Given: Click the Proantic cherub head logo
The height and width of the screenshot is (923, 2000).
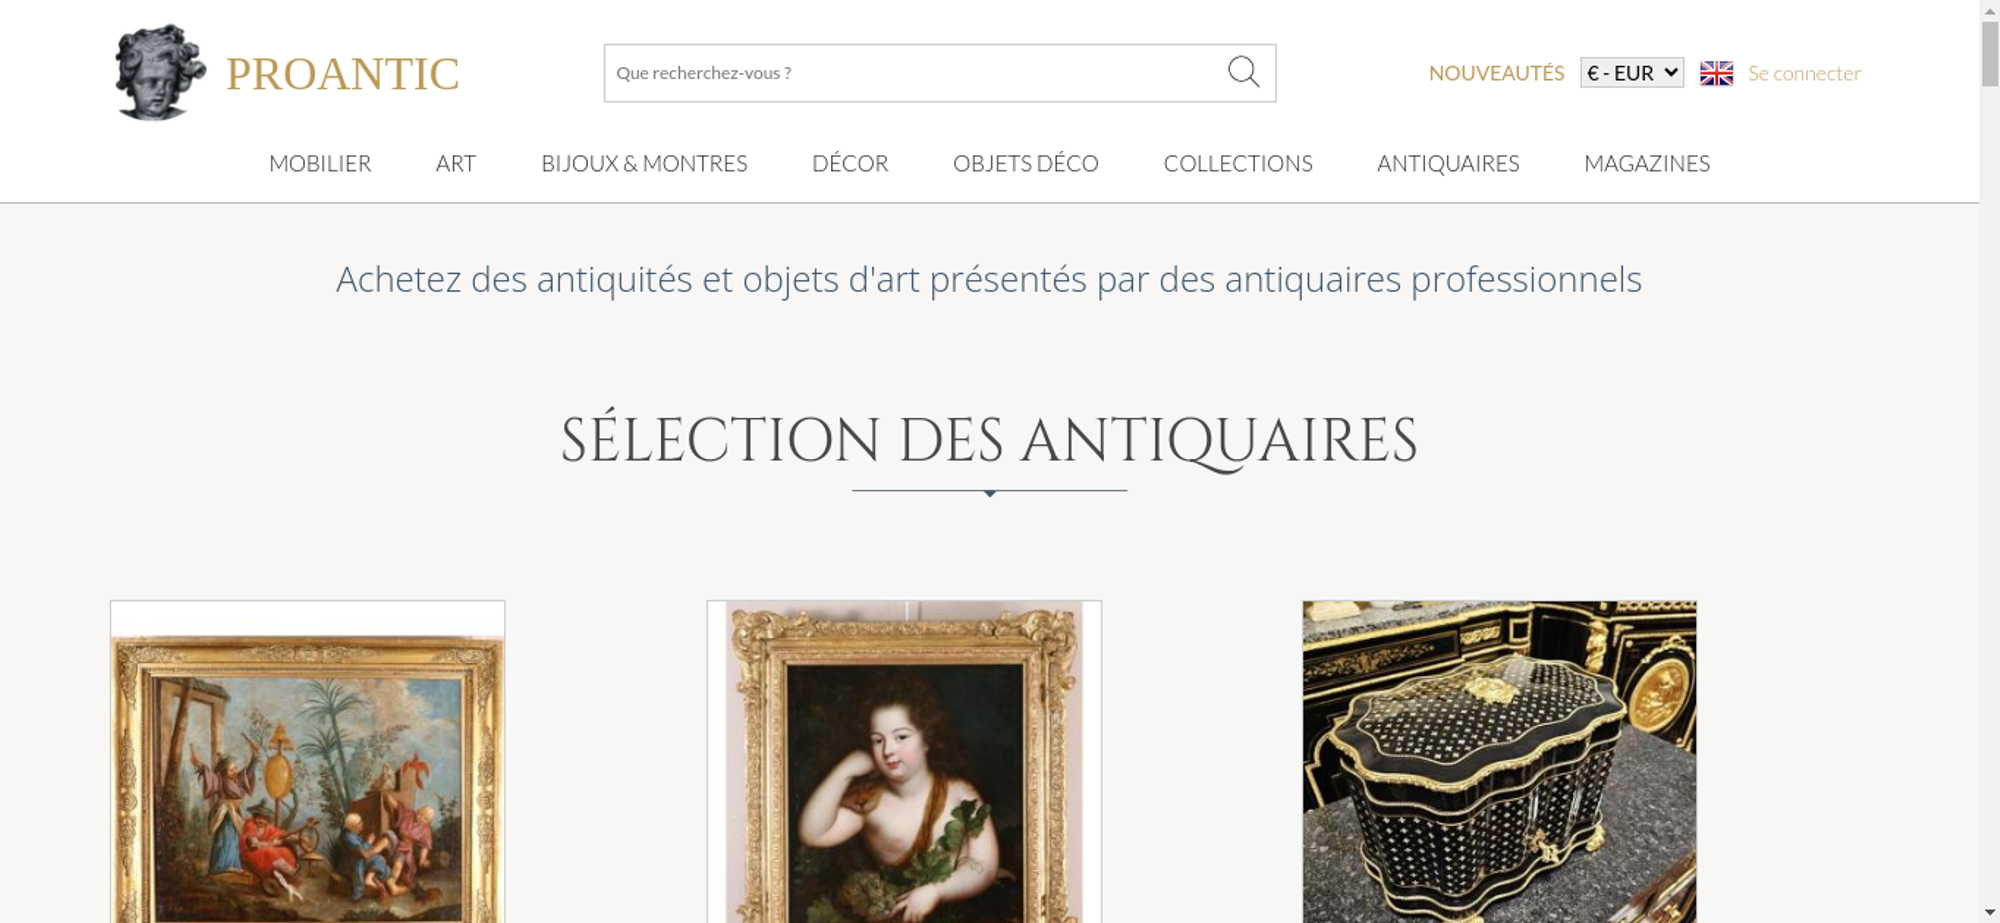Looking at the screenshot, I should pyautogui.click(x=160, y=73).
